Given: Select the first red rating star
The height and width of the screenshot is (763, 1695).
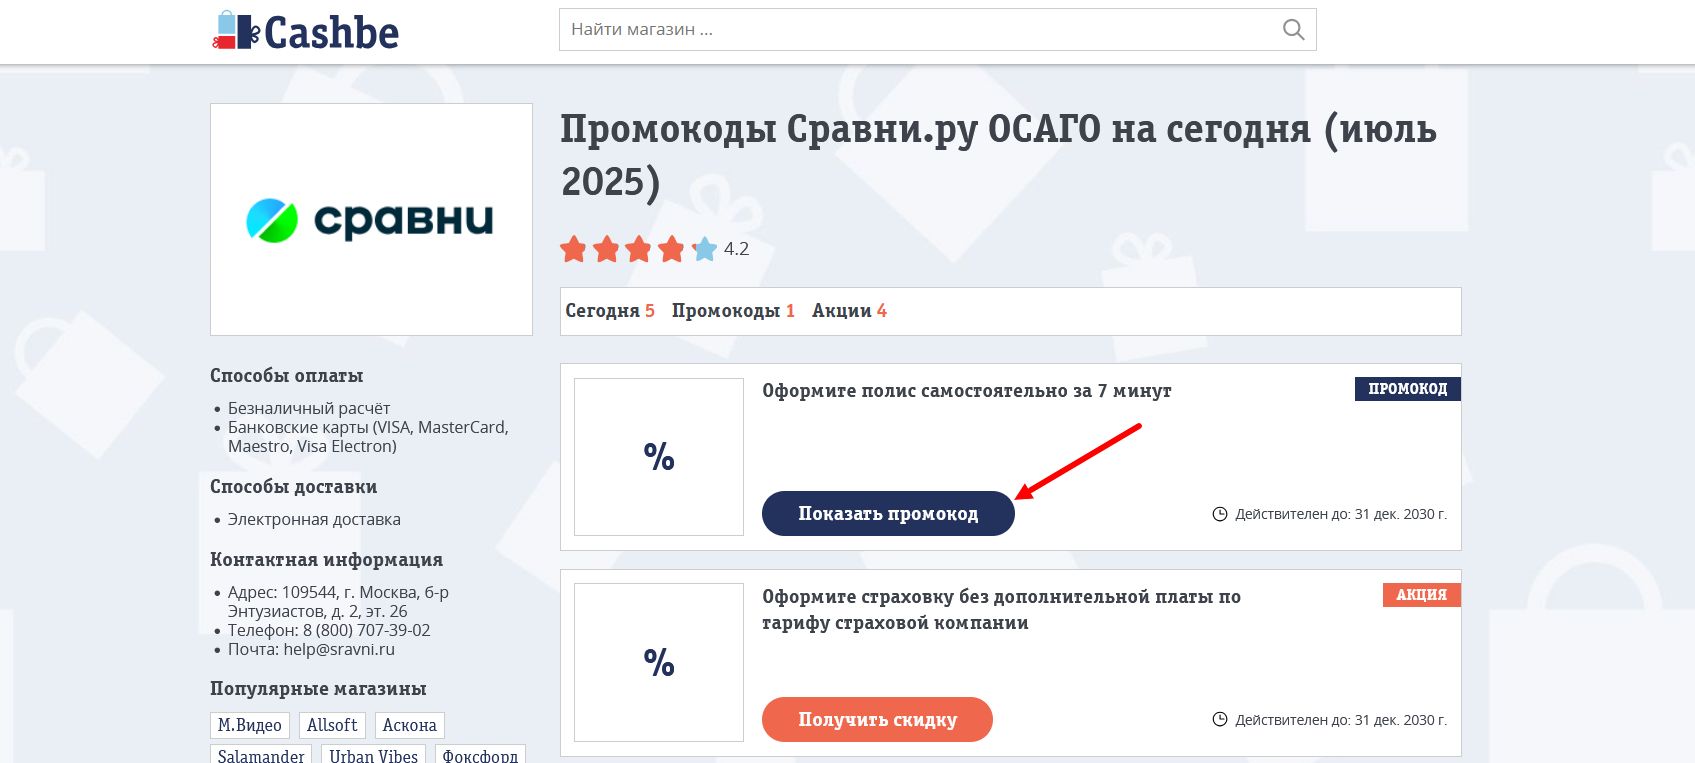Looking at the screenshot, I should tap(574, 249).
